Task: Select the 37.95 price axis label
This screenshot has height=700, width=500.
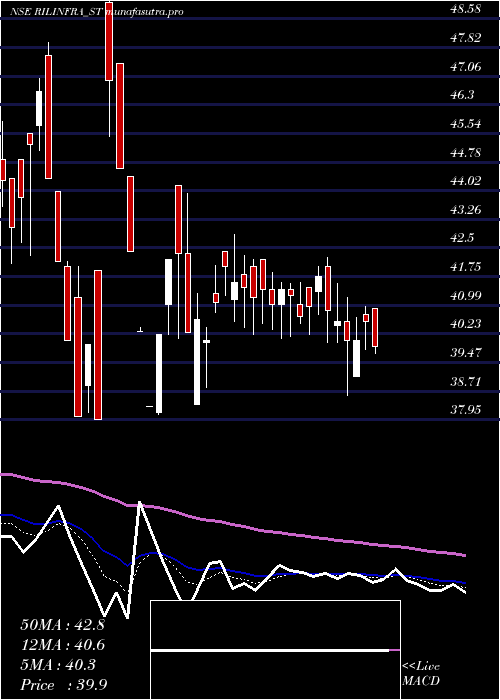Action: pos(466,410)
